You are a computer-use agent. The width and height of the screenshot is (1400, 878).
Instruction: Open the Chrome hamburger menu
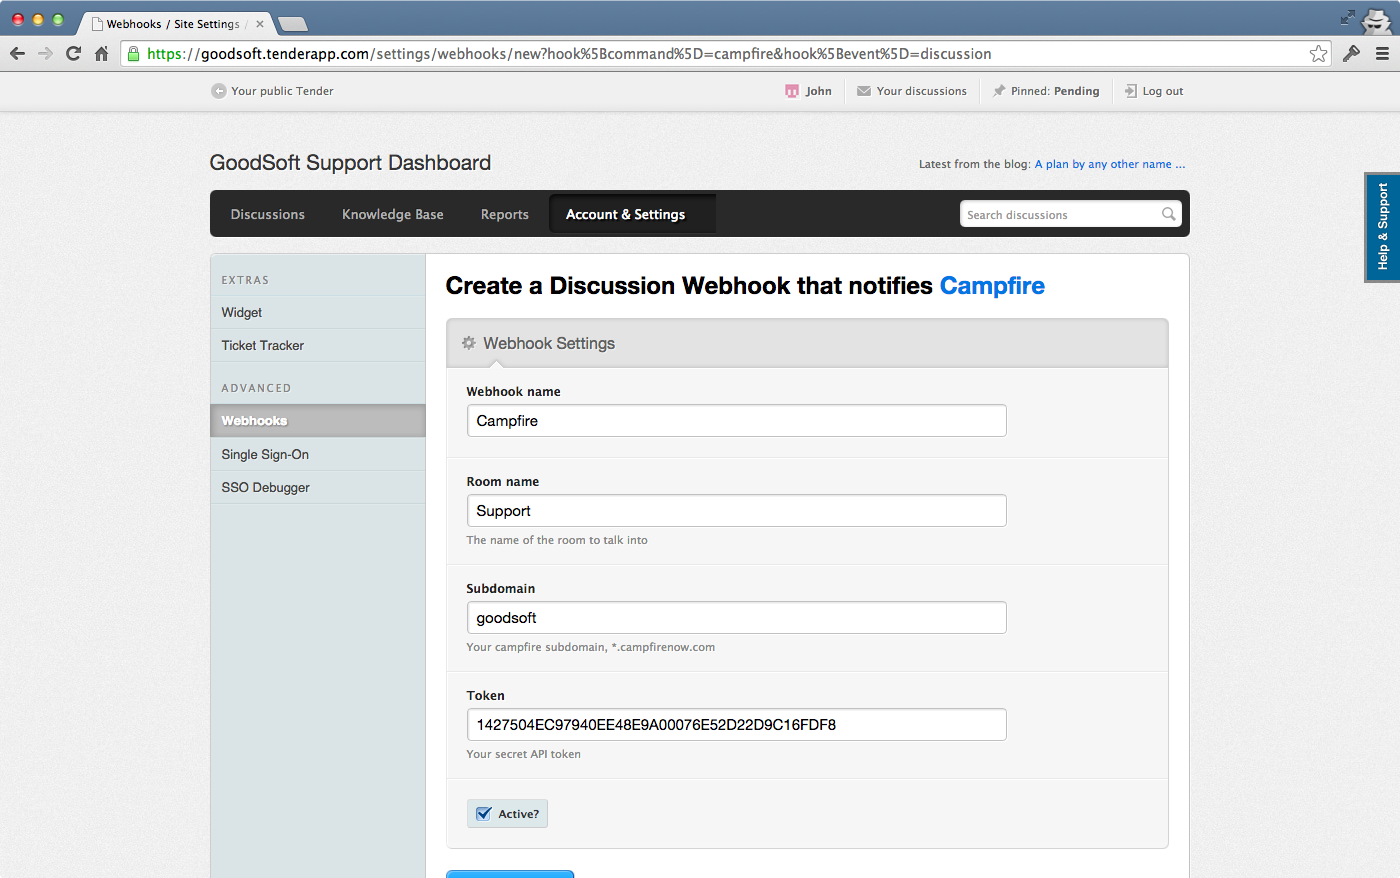click(1382, 54)
